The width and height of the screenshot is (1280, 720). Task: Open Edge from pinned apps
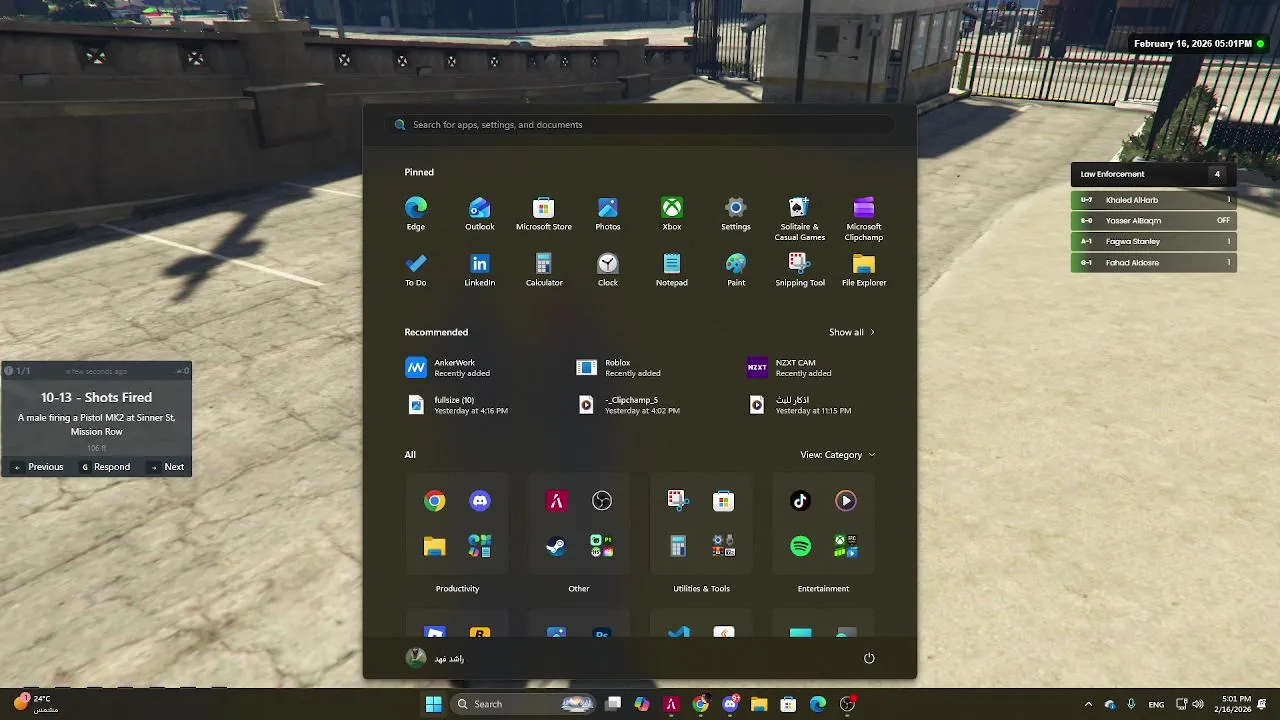(x=416, y=213)
